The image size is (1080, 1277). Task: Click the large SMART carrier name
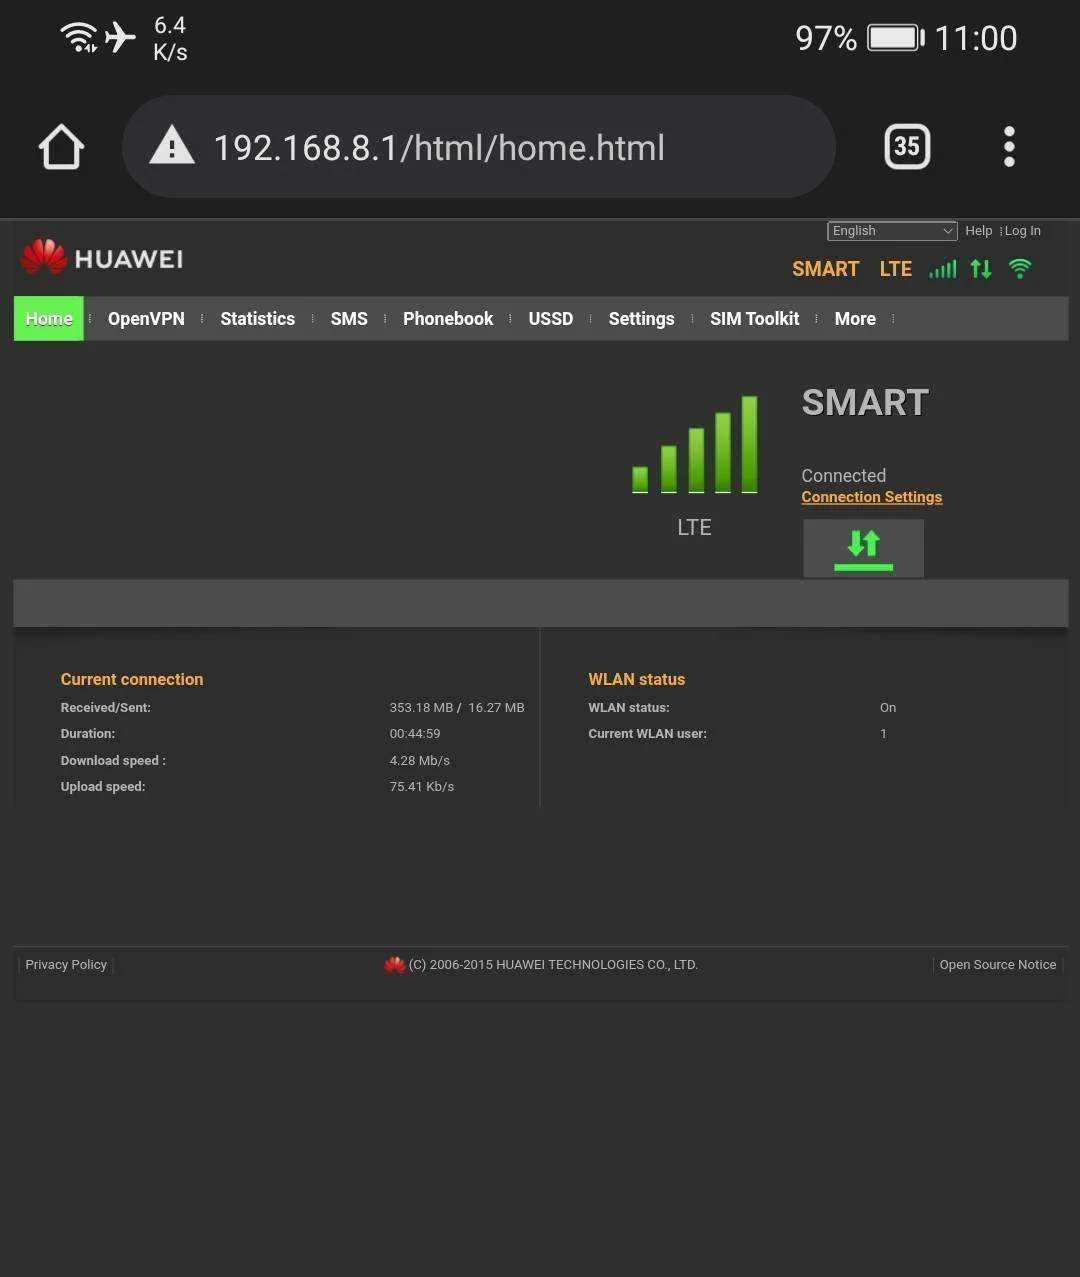pyautogui.click(x=866, y=402)
